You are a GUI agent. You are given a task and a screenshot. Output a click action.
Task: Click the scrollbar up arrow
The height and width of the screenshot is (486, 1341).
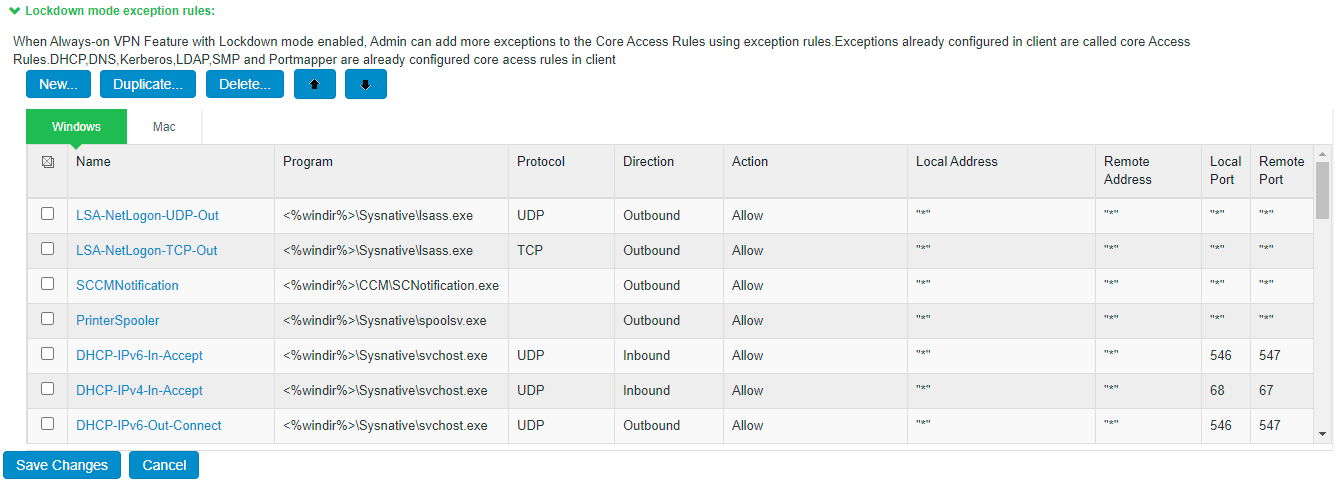click(1322, 154)
